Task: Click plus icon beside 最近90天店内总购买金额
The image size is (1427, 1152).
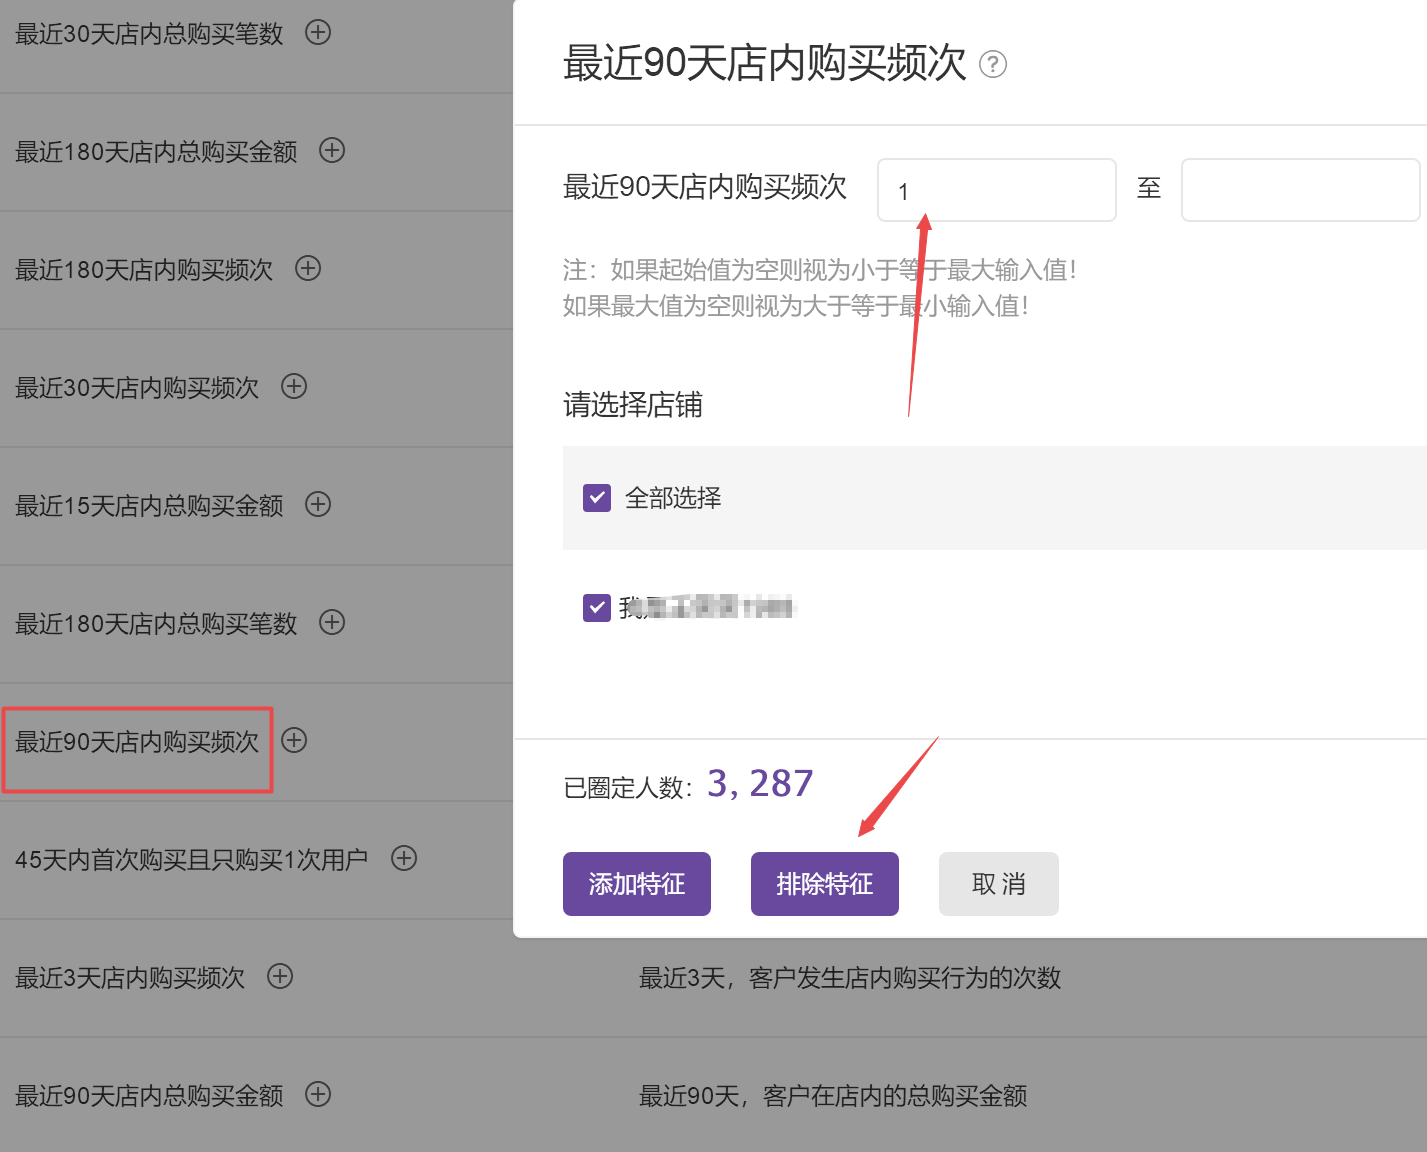Action: [318, 1095]
